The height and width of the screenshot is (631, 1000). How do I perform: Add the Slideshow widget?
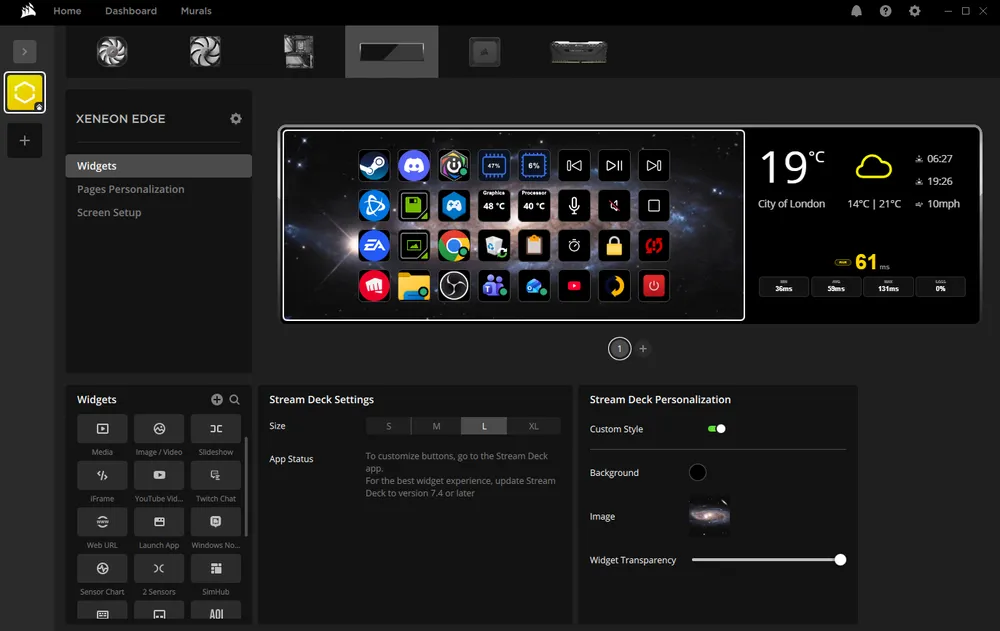point(216,429)
